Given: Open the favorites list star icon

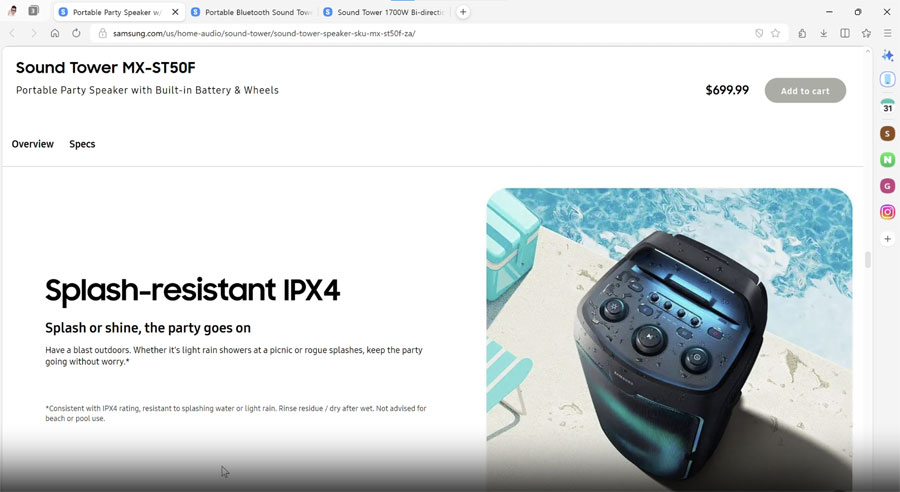Looking at the screenshot, I should click(x=866, y=33).
